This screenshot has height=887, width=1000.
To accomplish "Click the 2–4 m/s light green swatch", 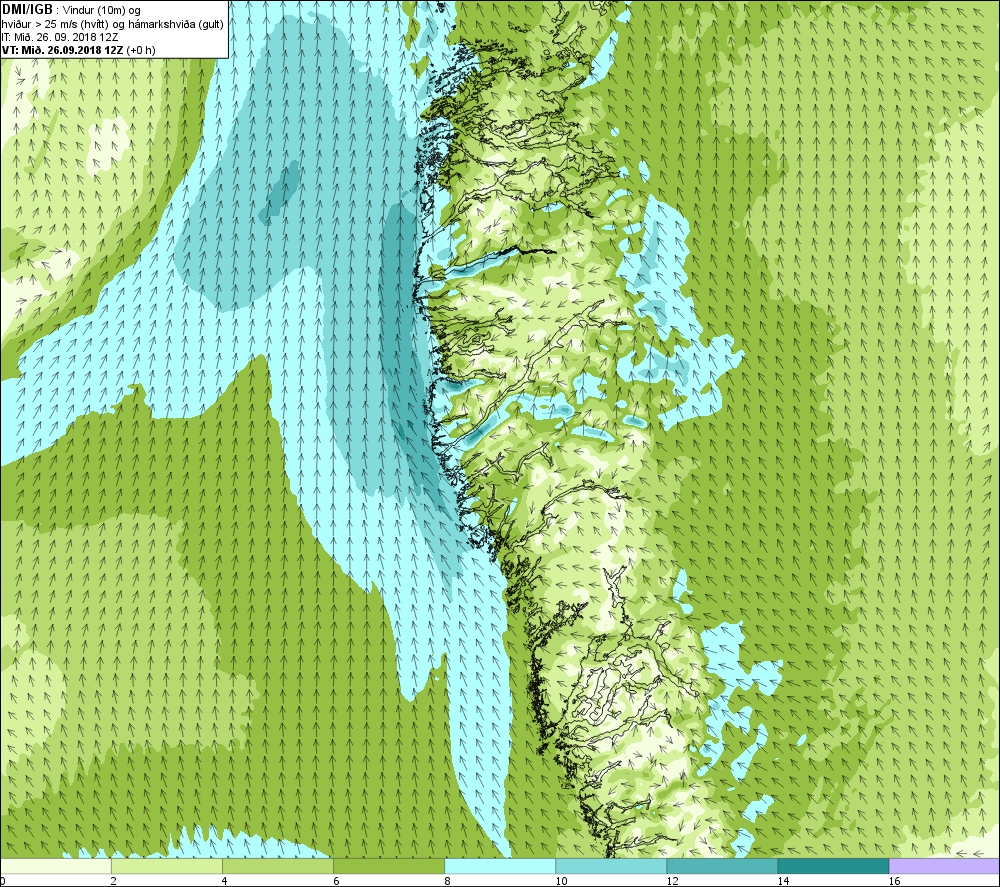I will point(166,866).
